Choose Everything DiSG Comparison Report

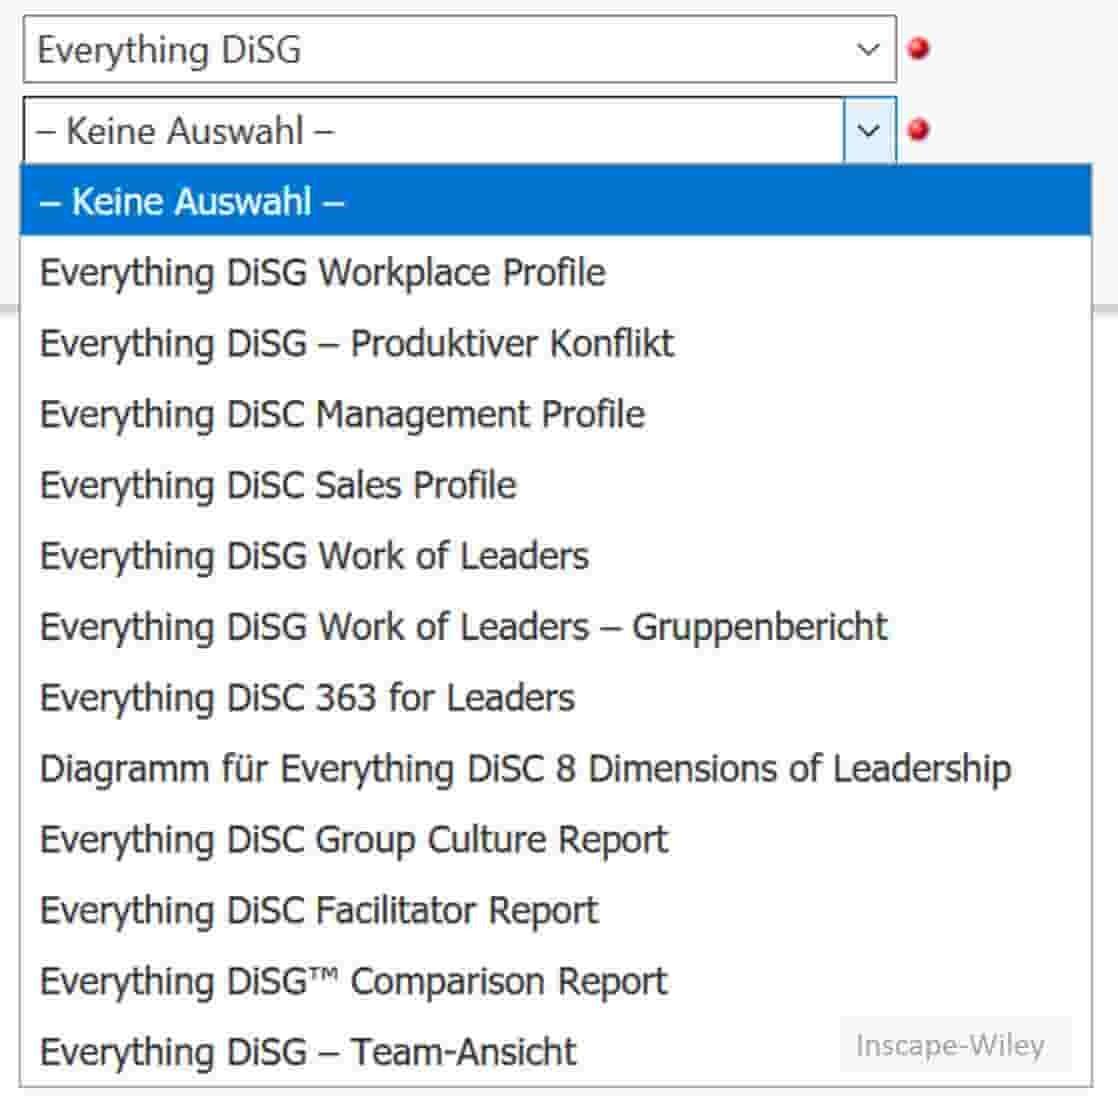[353, 982]
